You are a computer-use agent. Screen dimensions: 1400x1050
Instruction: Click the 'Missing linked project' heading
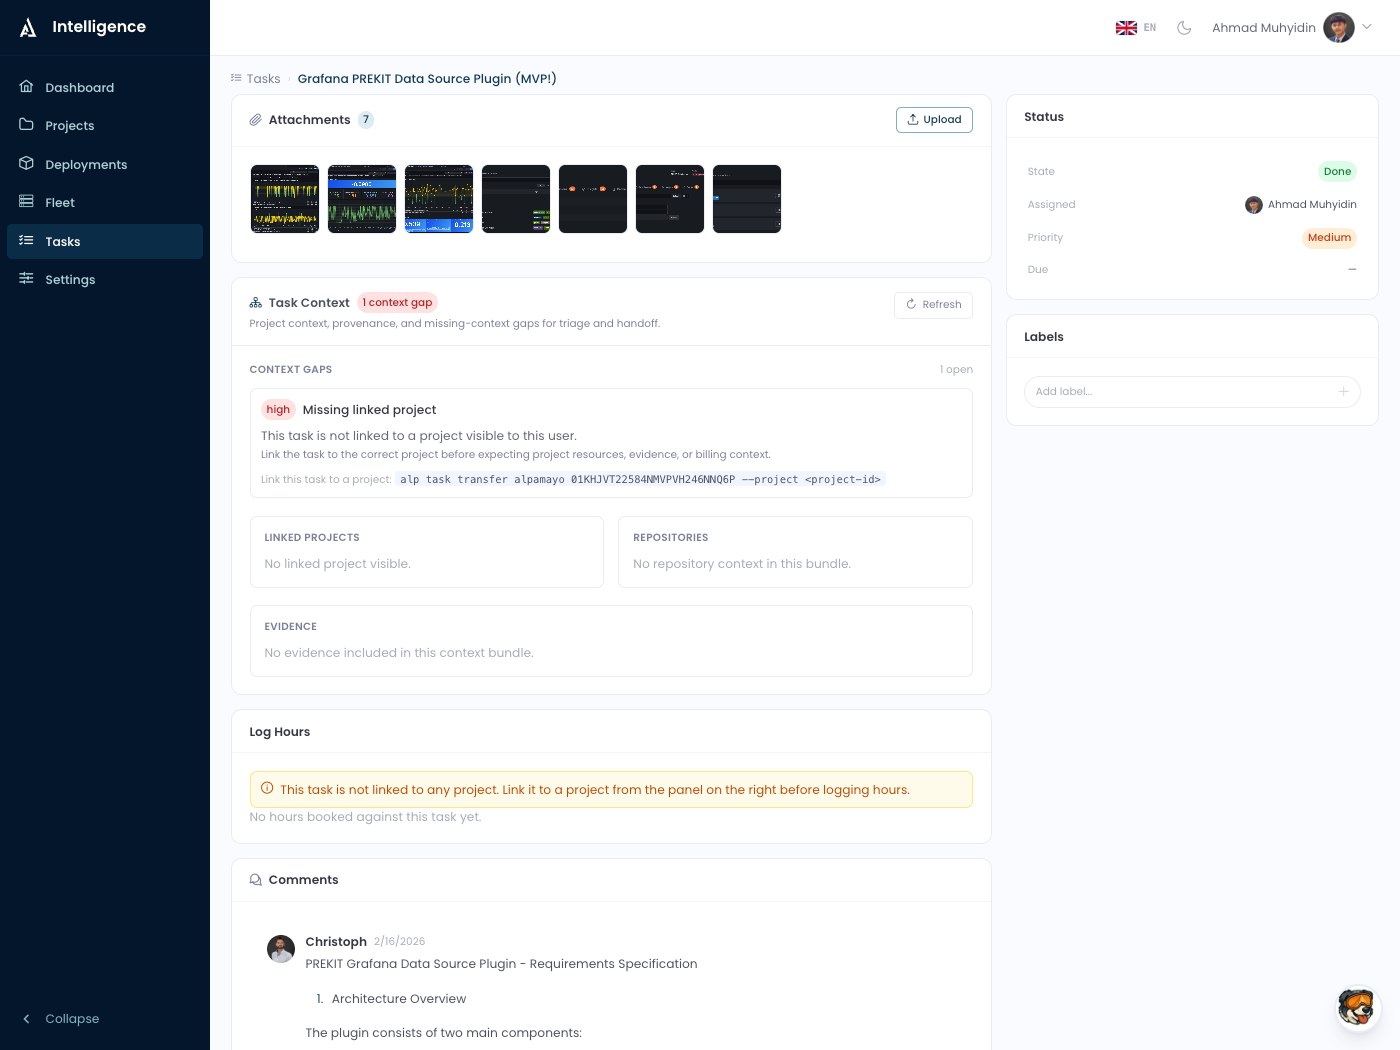click(369, 410)
